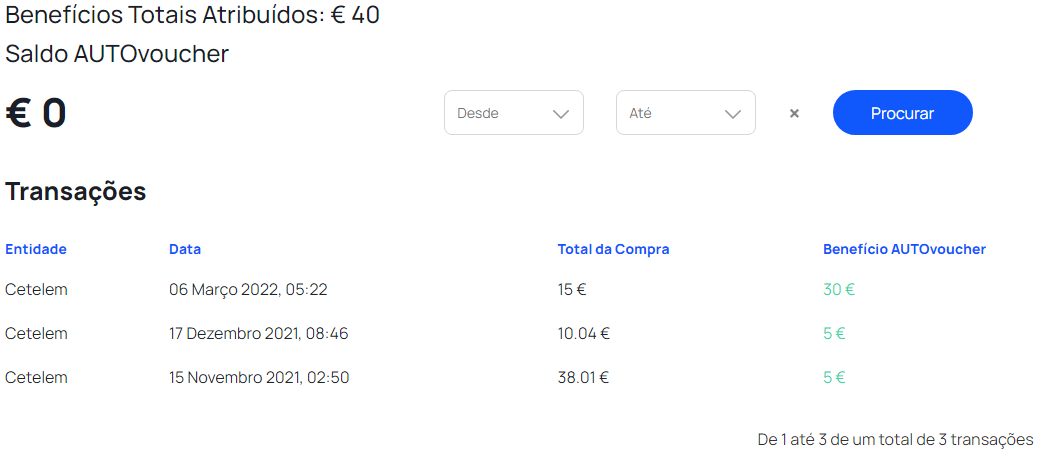Screen dimensions: 1037x453
Task: Click the Benefício AUTOvoucher column header
Action: pos(904,249)
